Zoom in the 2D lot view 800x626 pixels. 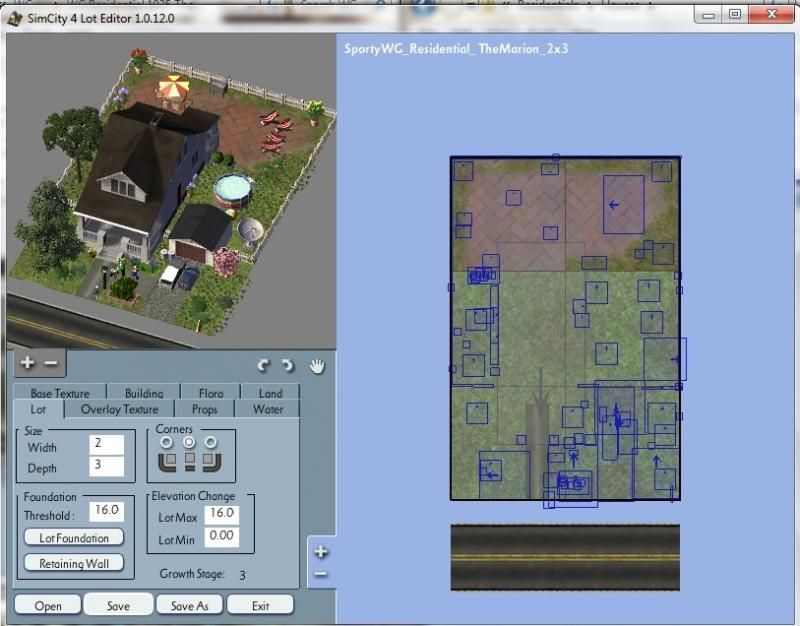(x=321, y=552)
